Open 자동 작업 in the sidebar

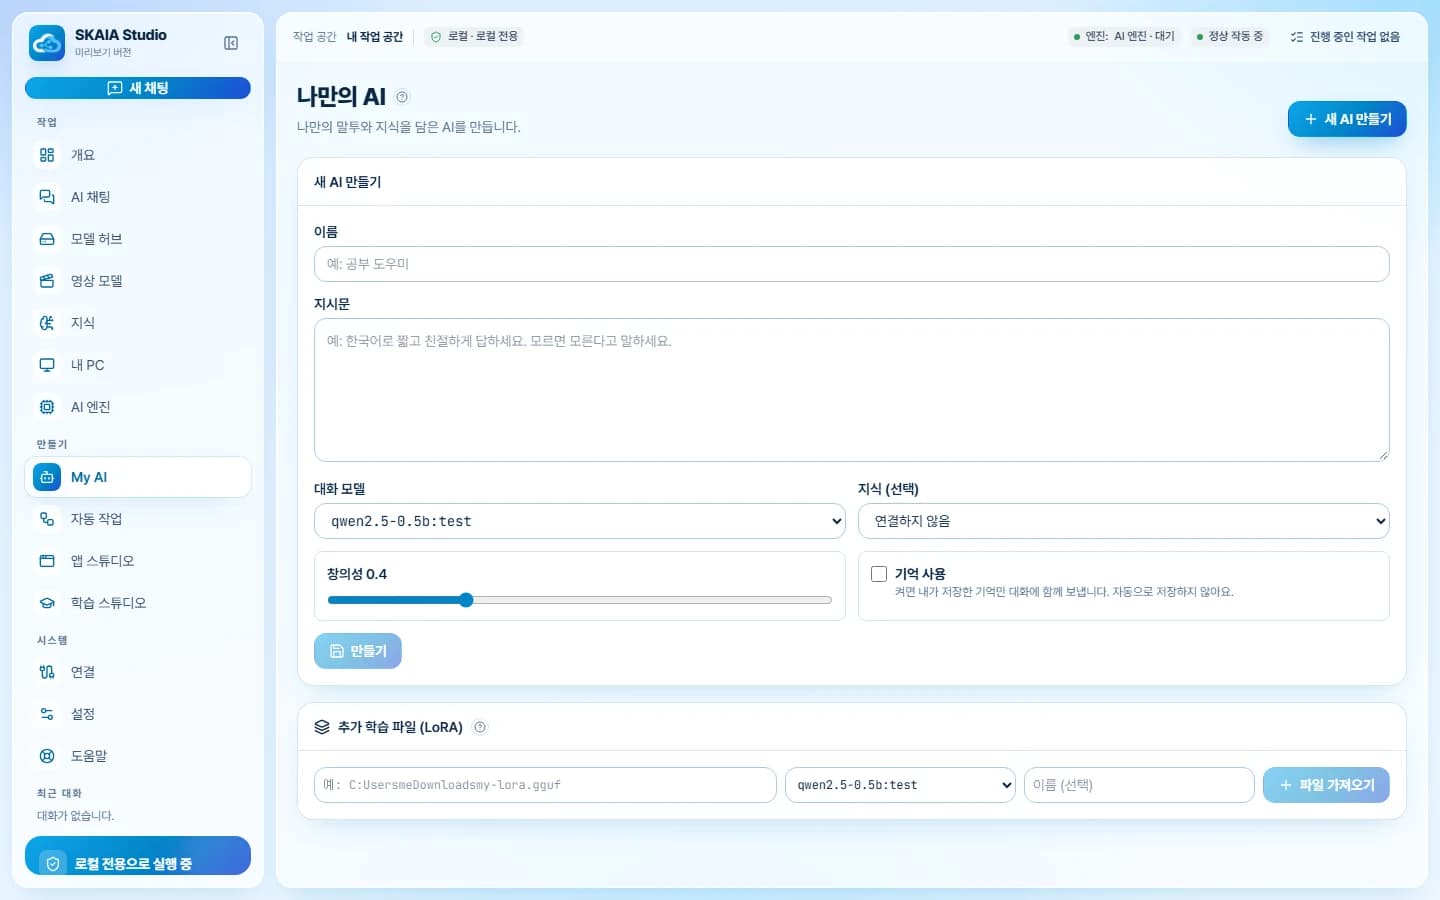pyautogui.click(x=138, y=519)
